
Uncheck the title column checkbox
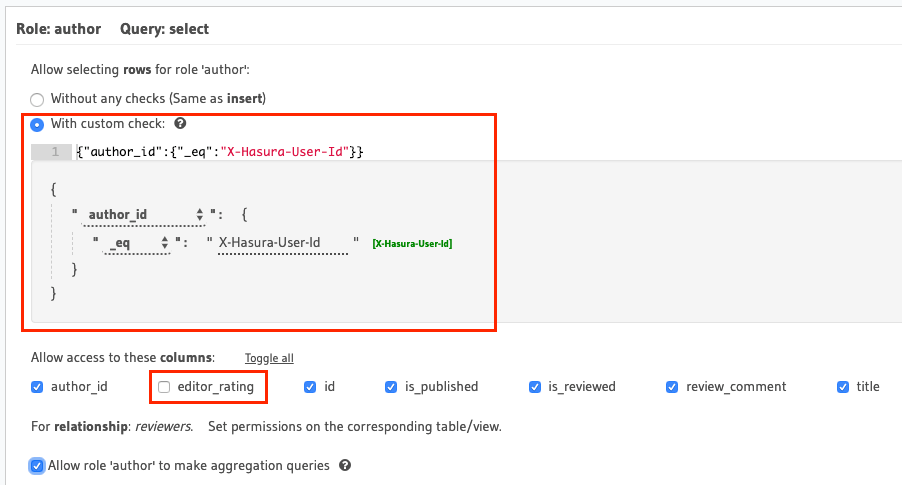[x=842, y=387]
